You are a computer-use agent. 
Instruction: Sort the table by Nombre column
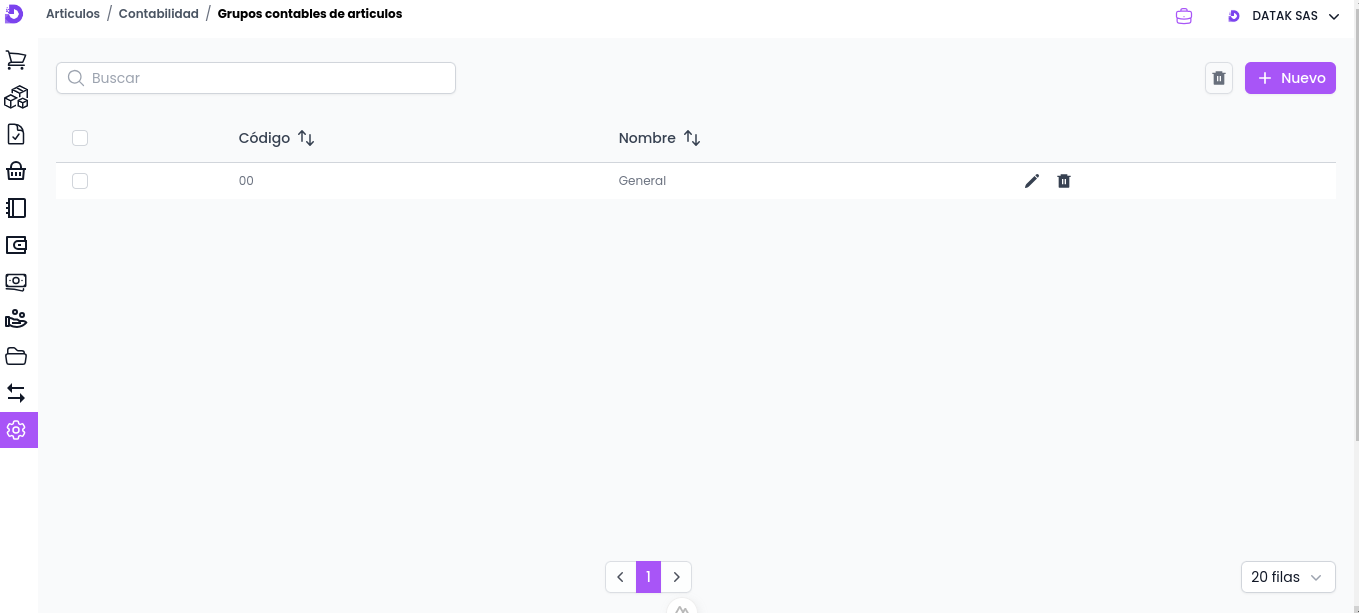point(692,138)
